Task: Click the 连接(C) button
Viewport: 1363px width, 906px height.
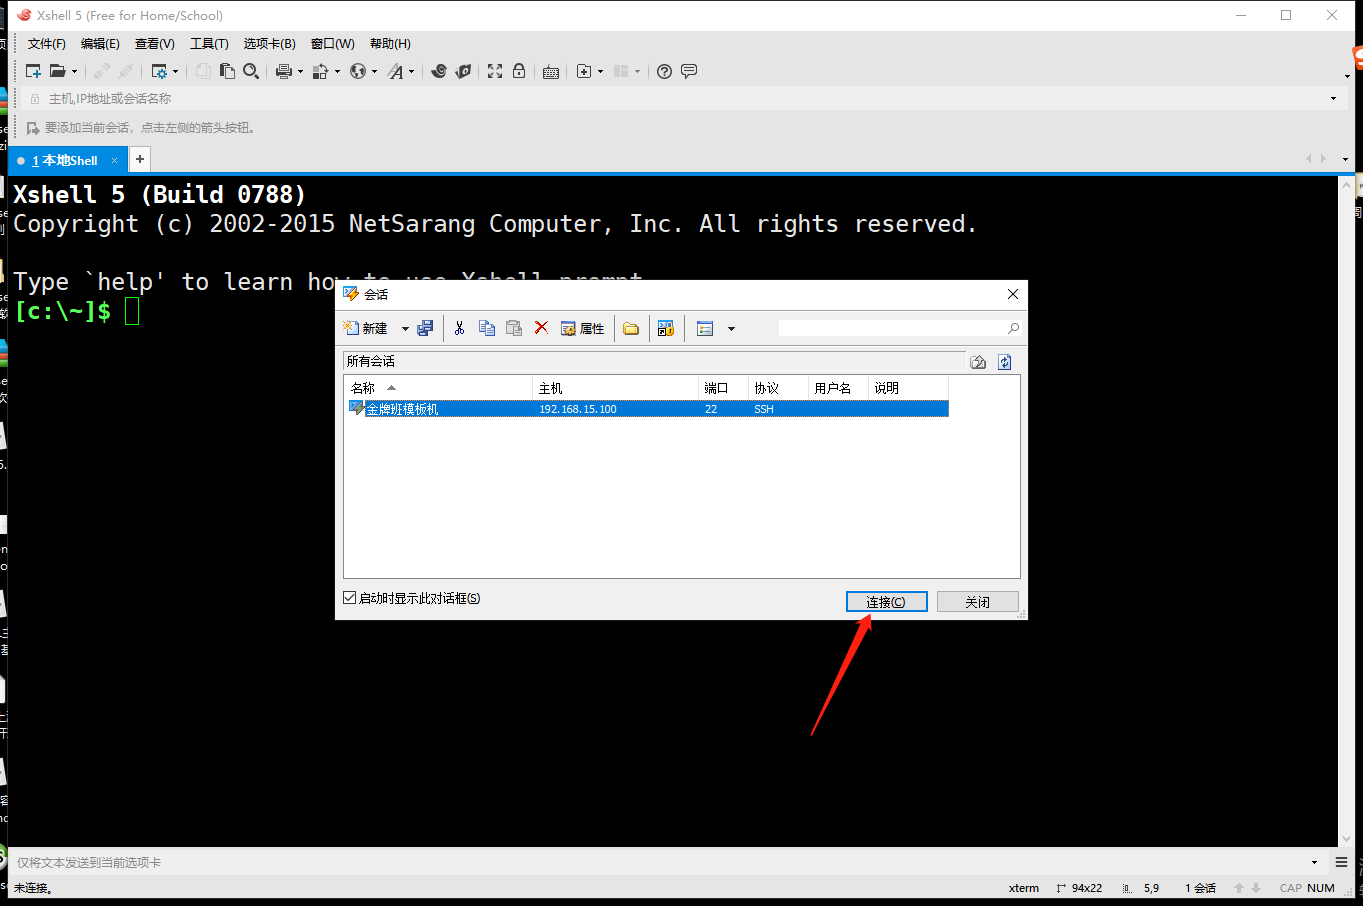Action: (886, 602)
